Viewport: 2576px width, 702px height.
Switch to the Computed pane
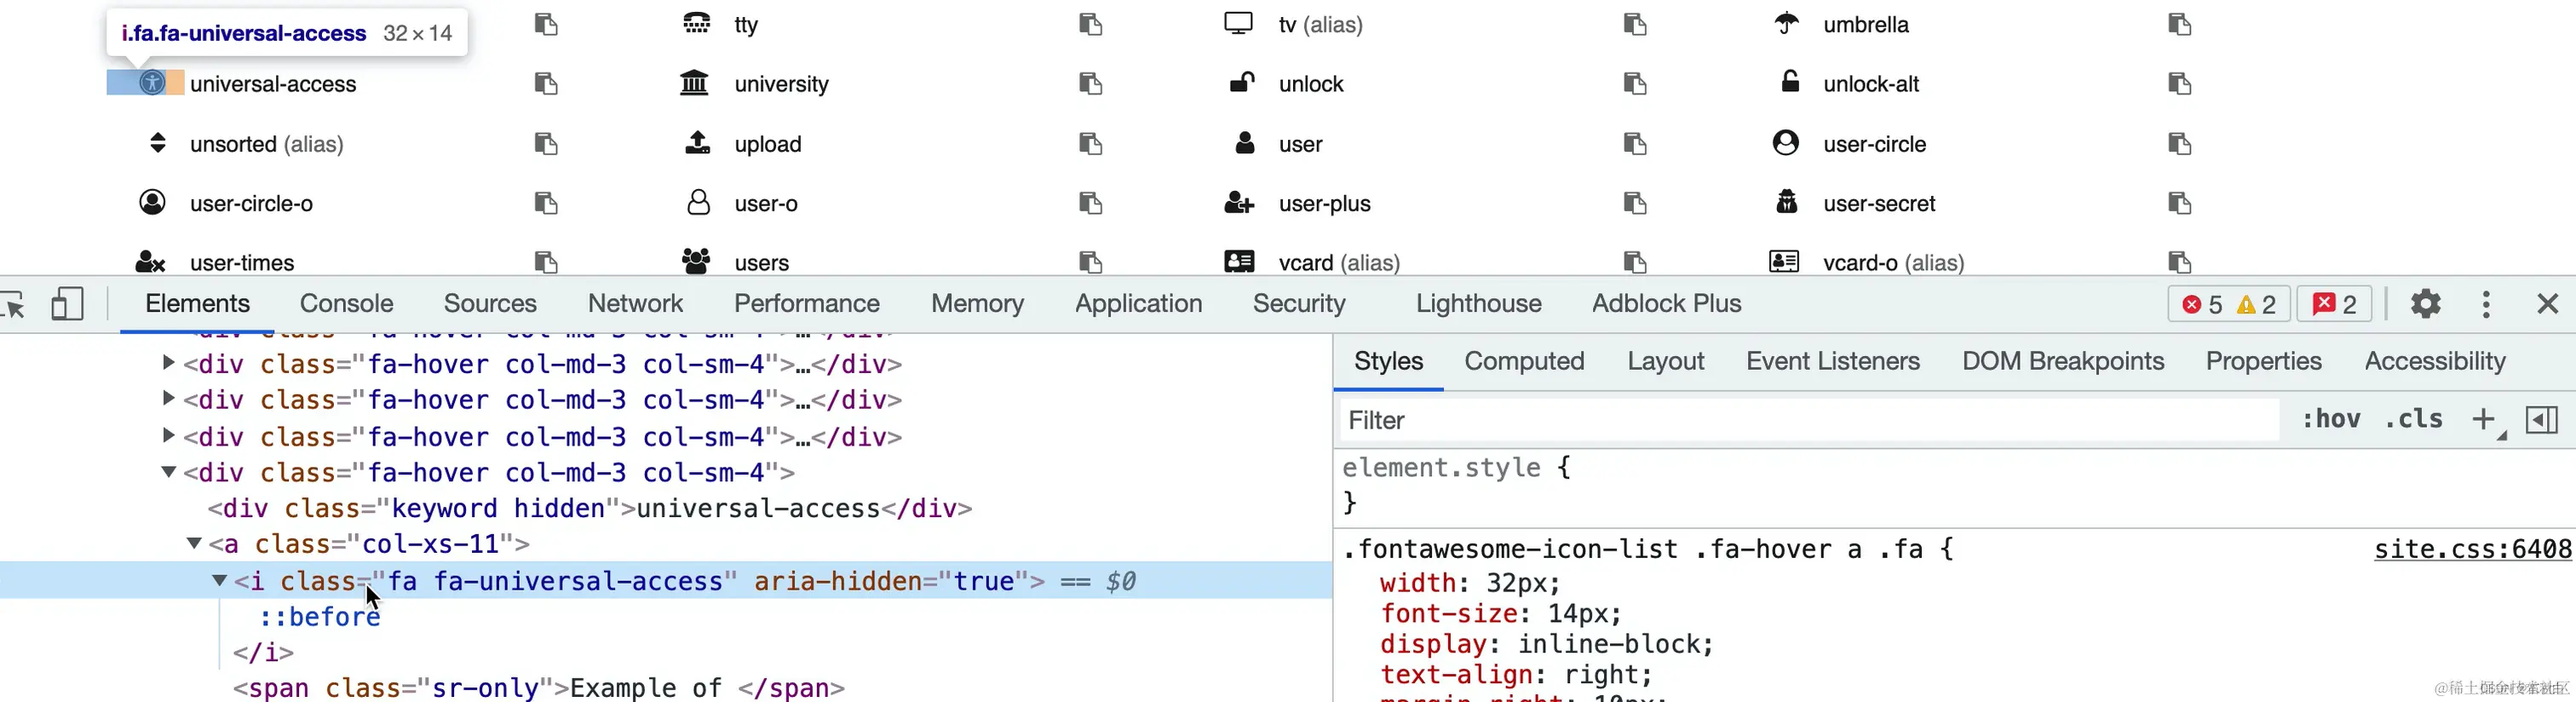coord(1524,361)
